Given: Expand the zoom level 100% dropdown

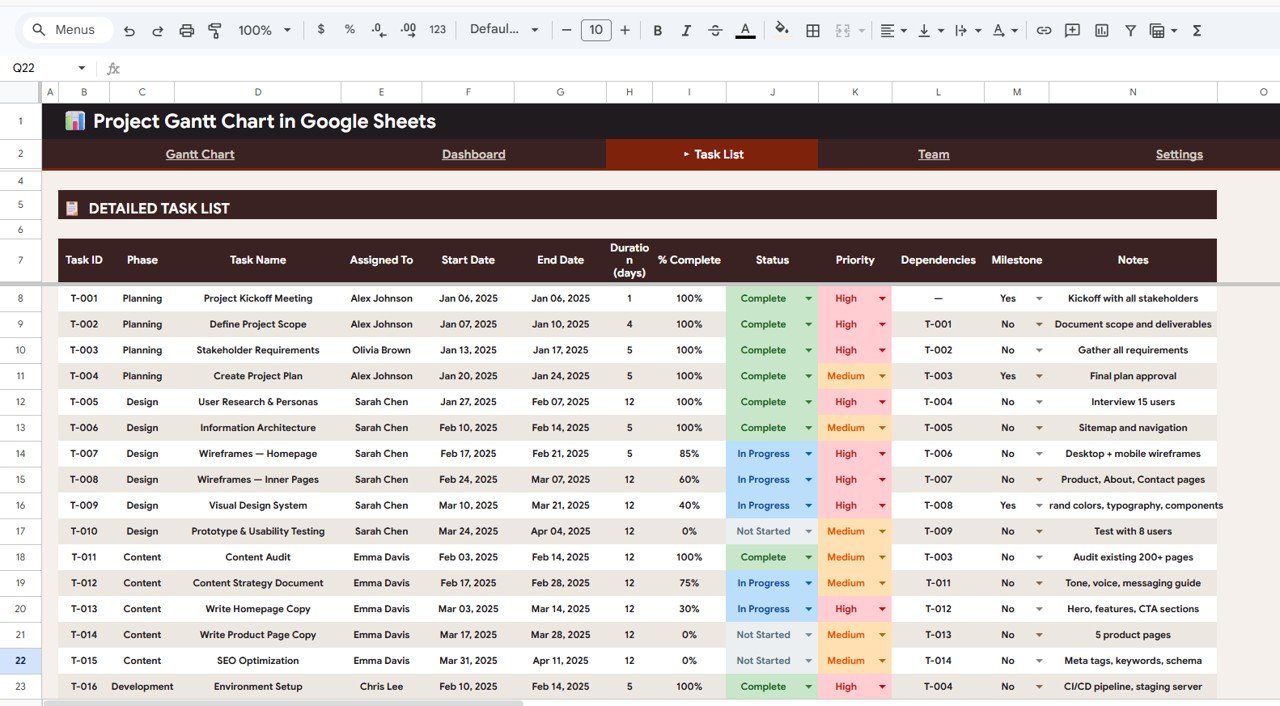Looking at the screenshot, I should click(x=263, y=30).
